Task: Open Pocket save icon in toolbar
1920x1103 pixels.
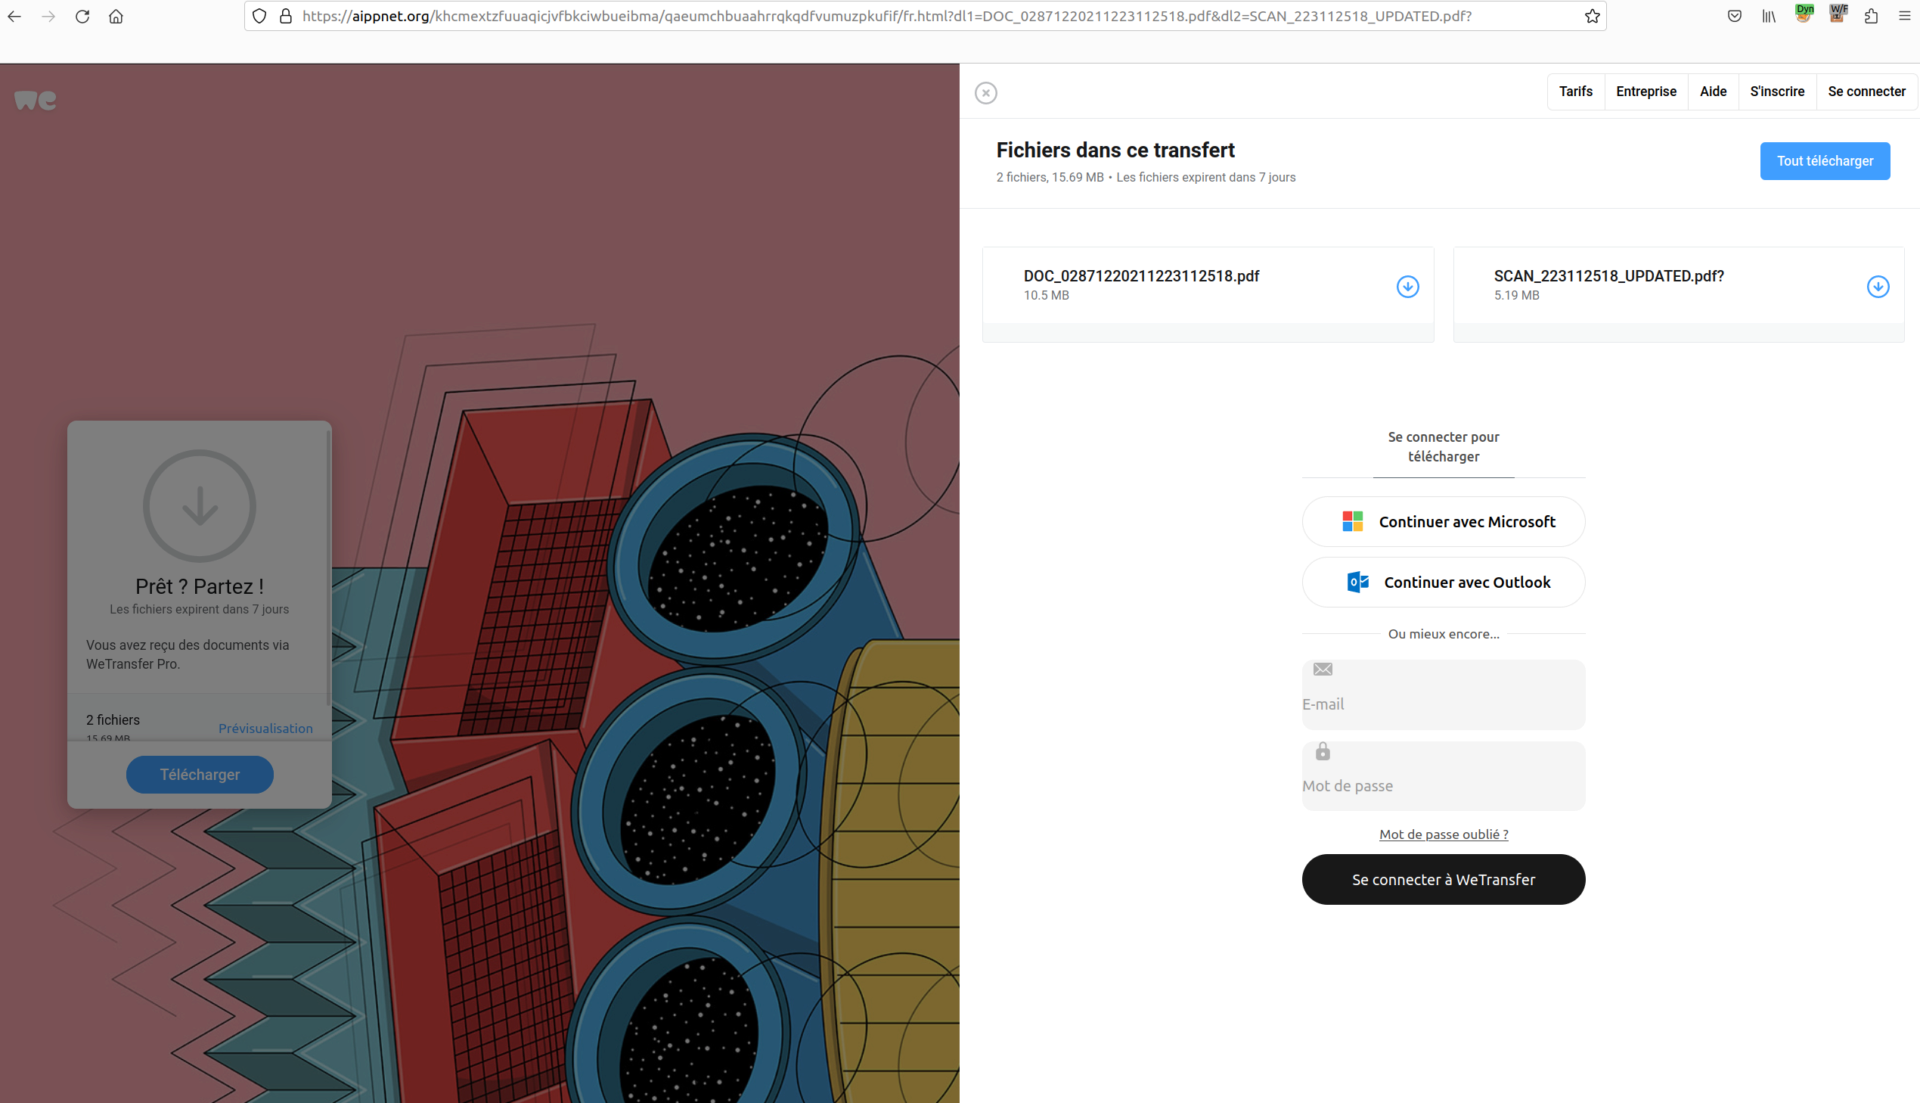Action: [x=1734, y=16]
